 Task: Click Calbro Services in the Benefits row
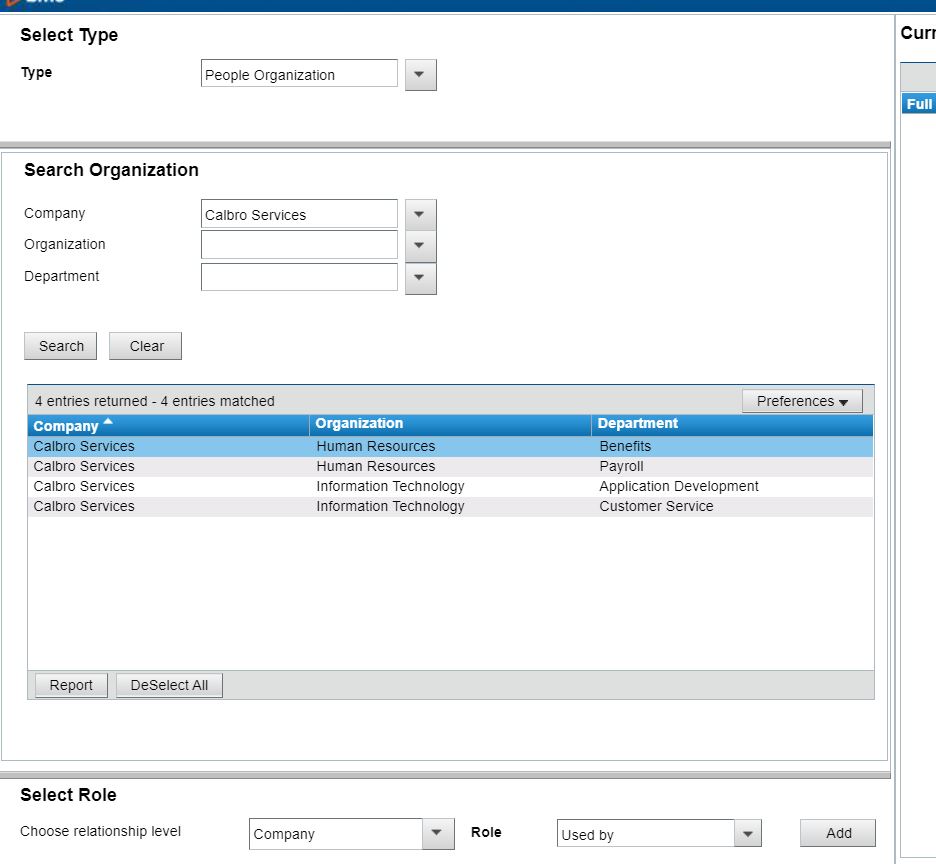pos(84,447)
